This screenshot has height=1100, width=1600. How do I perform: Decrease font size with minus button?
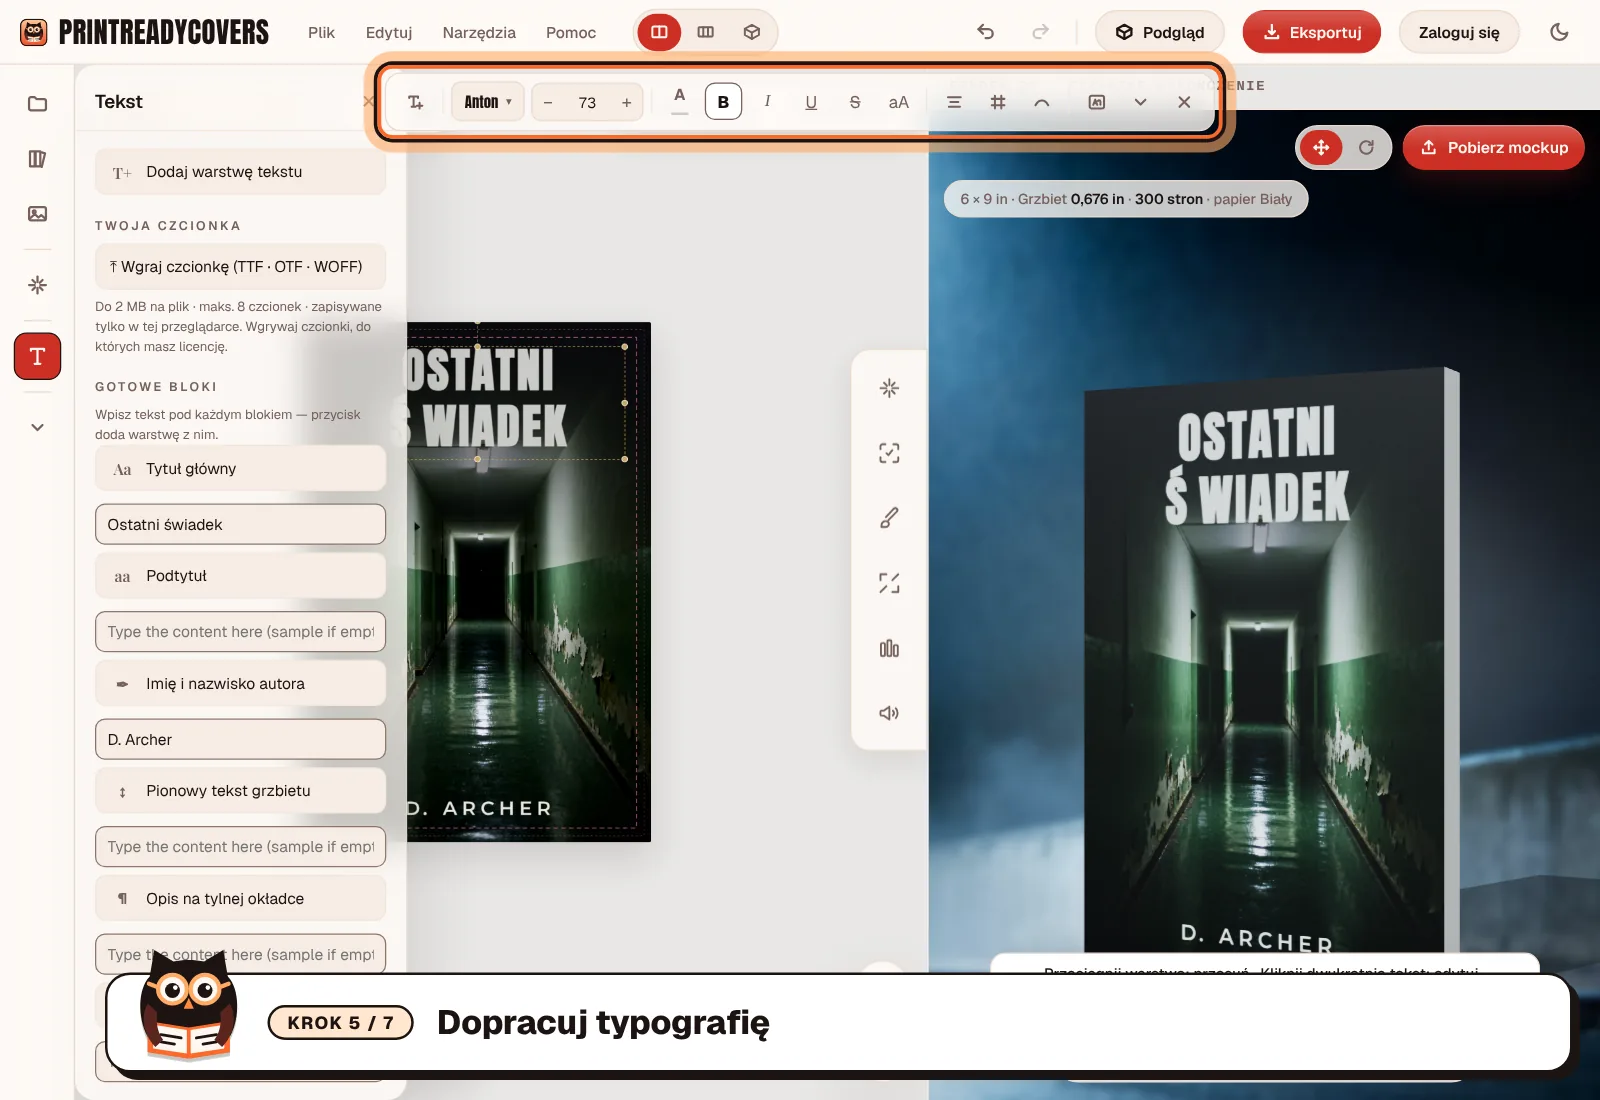click(x=548, y=102)
